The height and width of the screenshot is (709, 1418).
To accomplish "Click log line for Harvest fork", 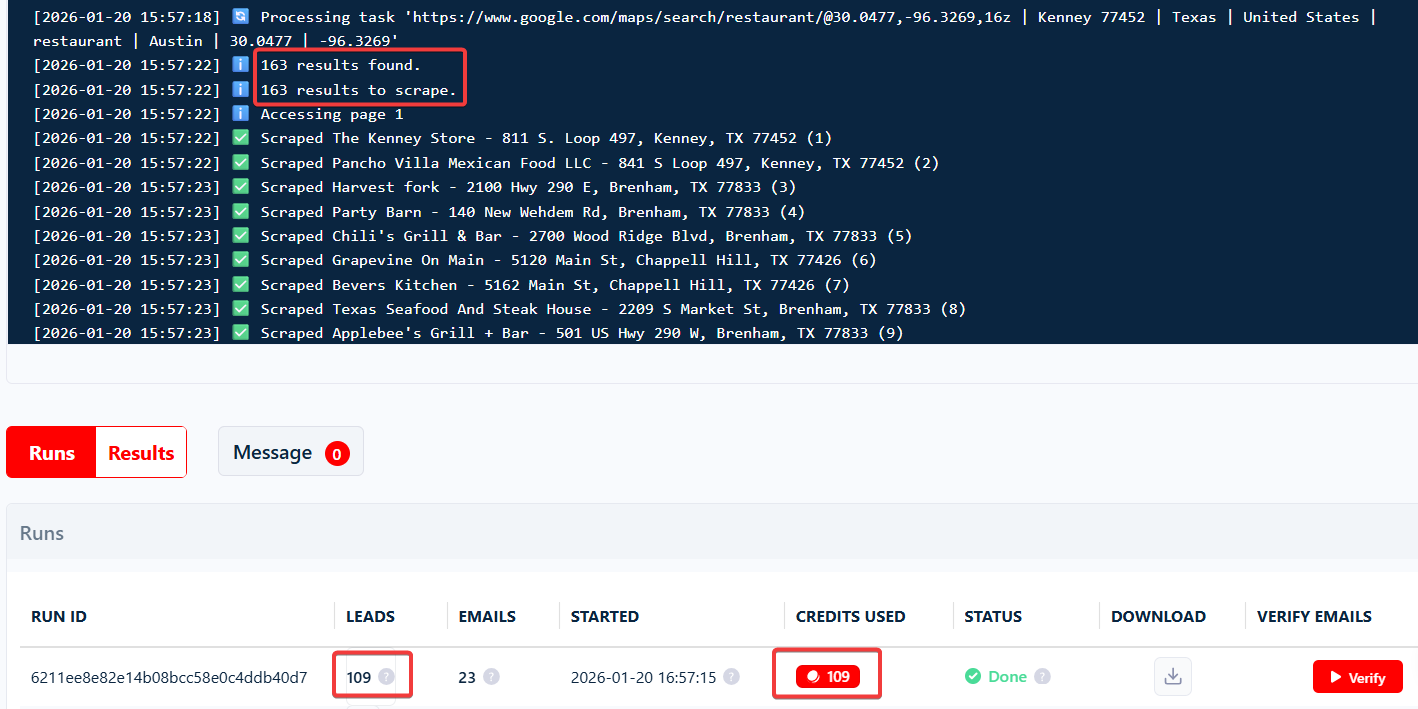I will click(x=528, y=187).
